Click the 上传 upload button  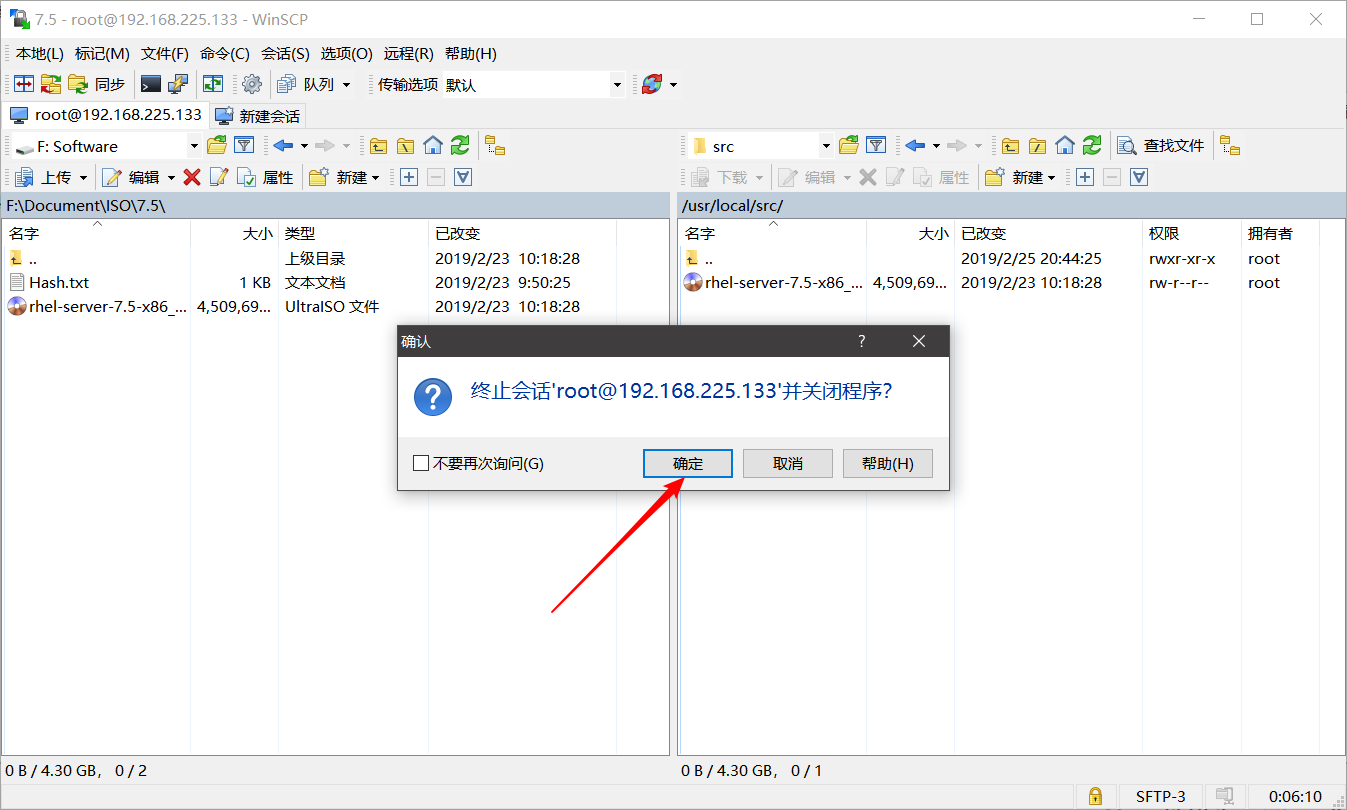click(x=45, y=177)
